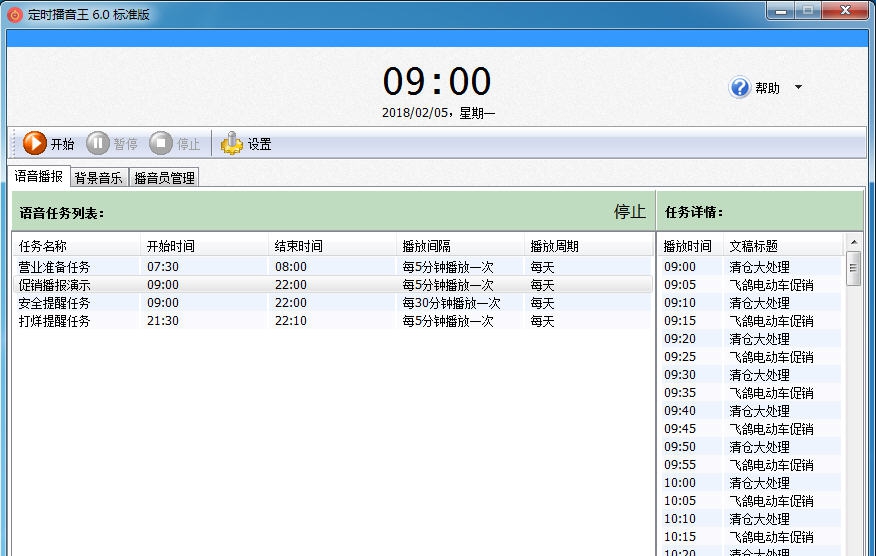876x556 pixels.
Task: Click the 21:30 start time cell
Action: click(163, 320)
